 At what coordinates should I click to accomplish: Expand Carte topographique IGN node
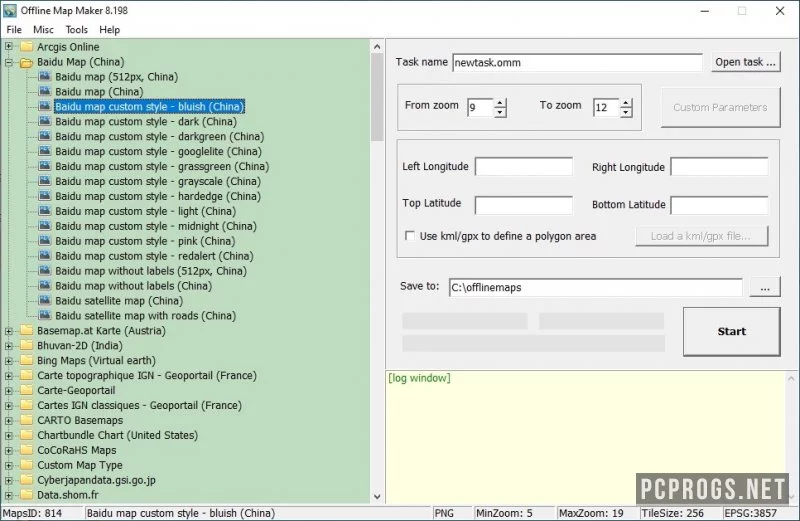9,376
